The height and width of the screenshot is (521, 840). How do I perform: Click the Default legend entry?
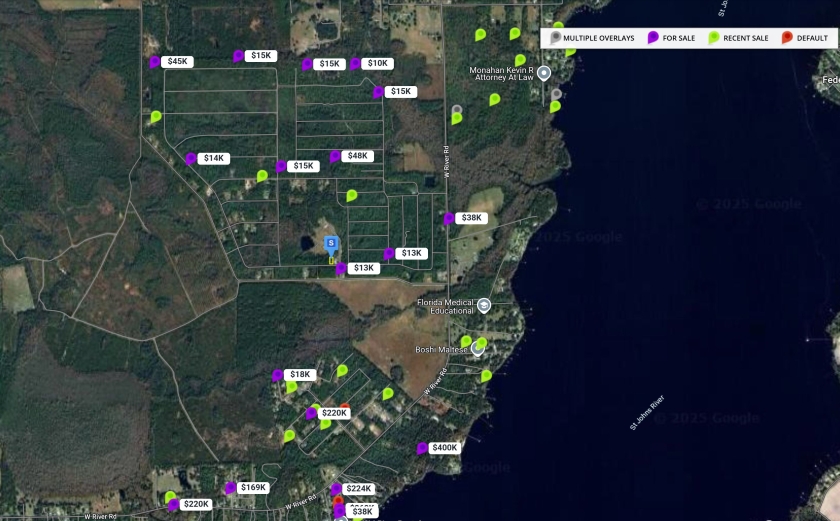(x=805, y=38)
